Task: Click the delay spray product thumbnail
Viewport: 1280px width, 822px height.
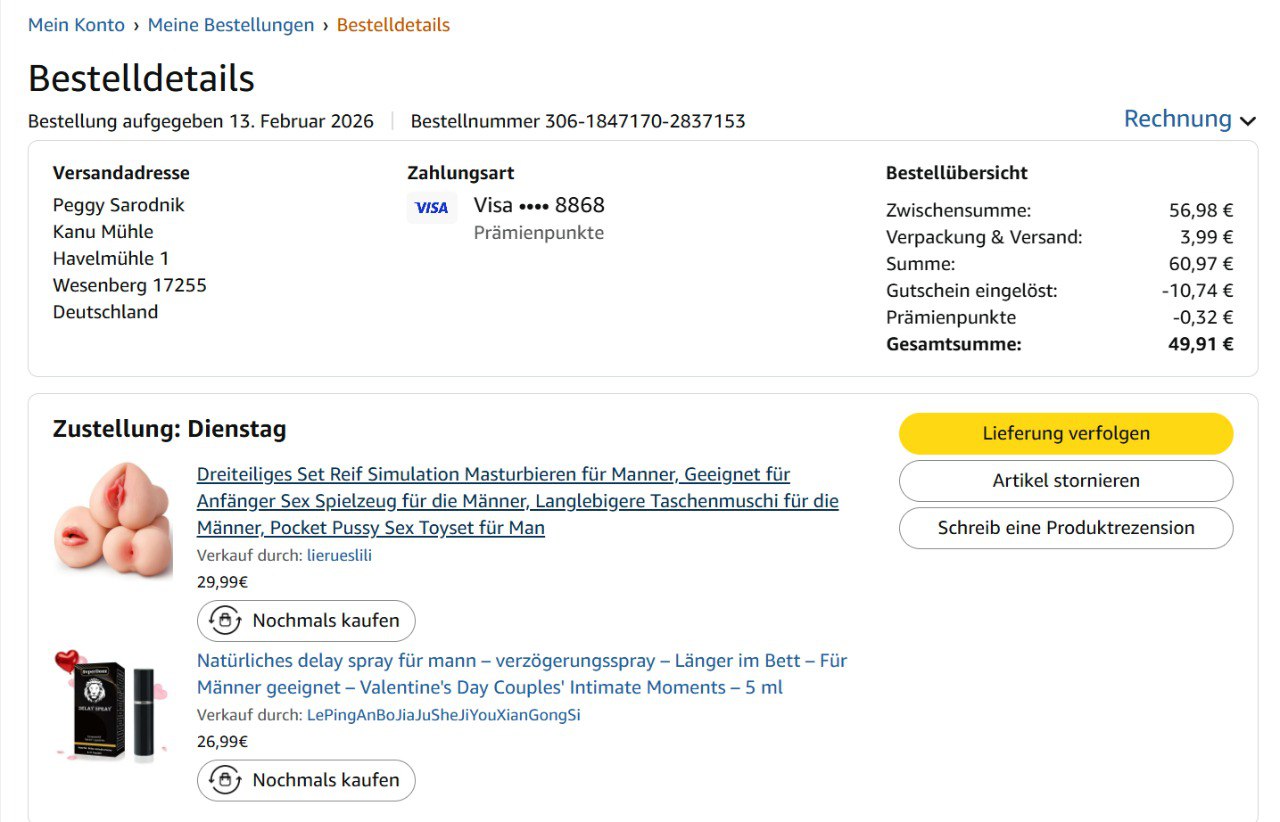Action: pyautogui.click(x=110, y=706)
